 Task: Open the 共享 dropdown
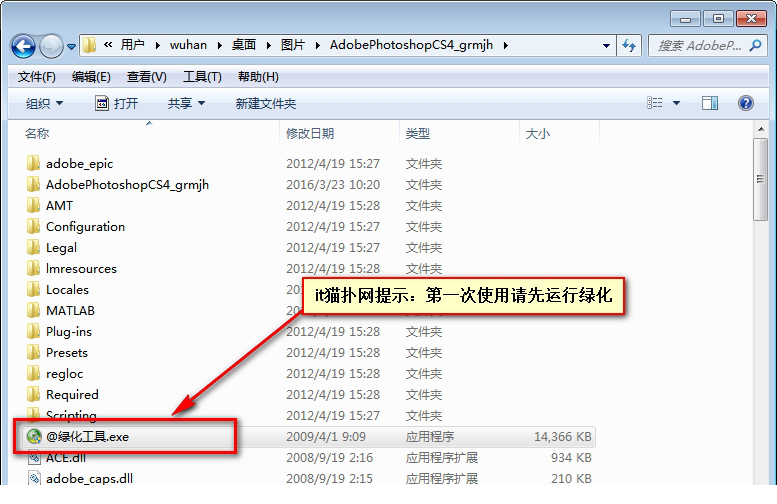coord(186,104)
